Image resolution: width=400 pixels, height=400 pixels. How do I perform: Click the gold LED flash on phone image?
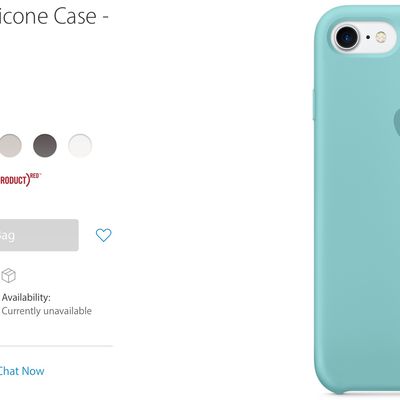tap(381, 37)
